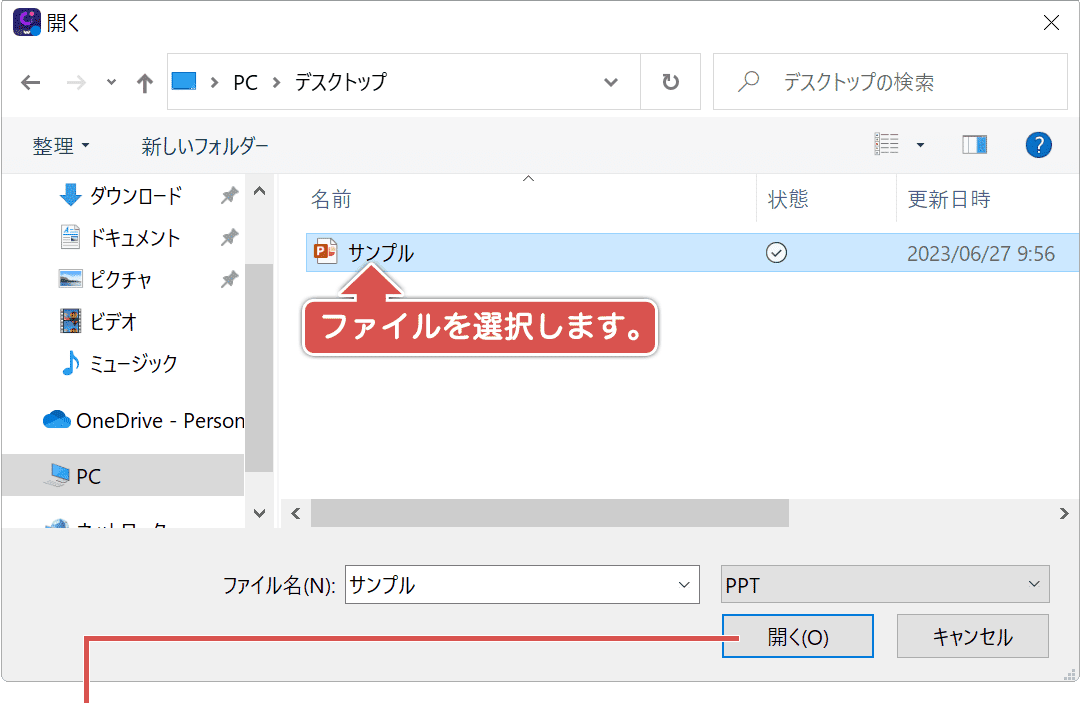Click the Up one level arrow
1081x703 pixels.
pyautogui.click(x=144, y=82)
